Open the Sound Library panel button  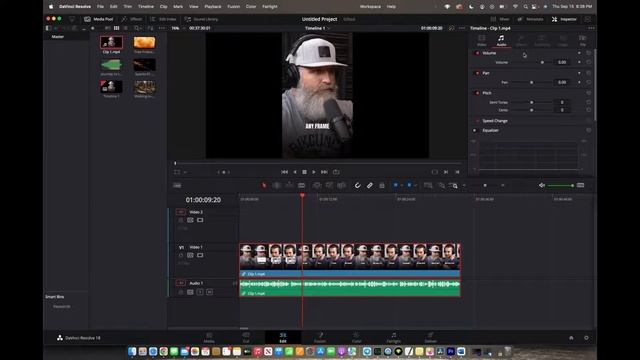[201, 19]
